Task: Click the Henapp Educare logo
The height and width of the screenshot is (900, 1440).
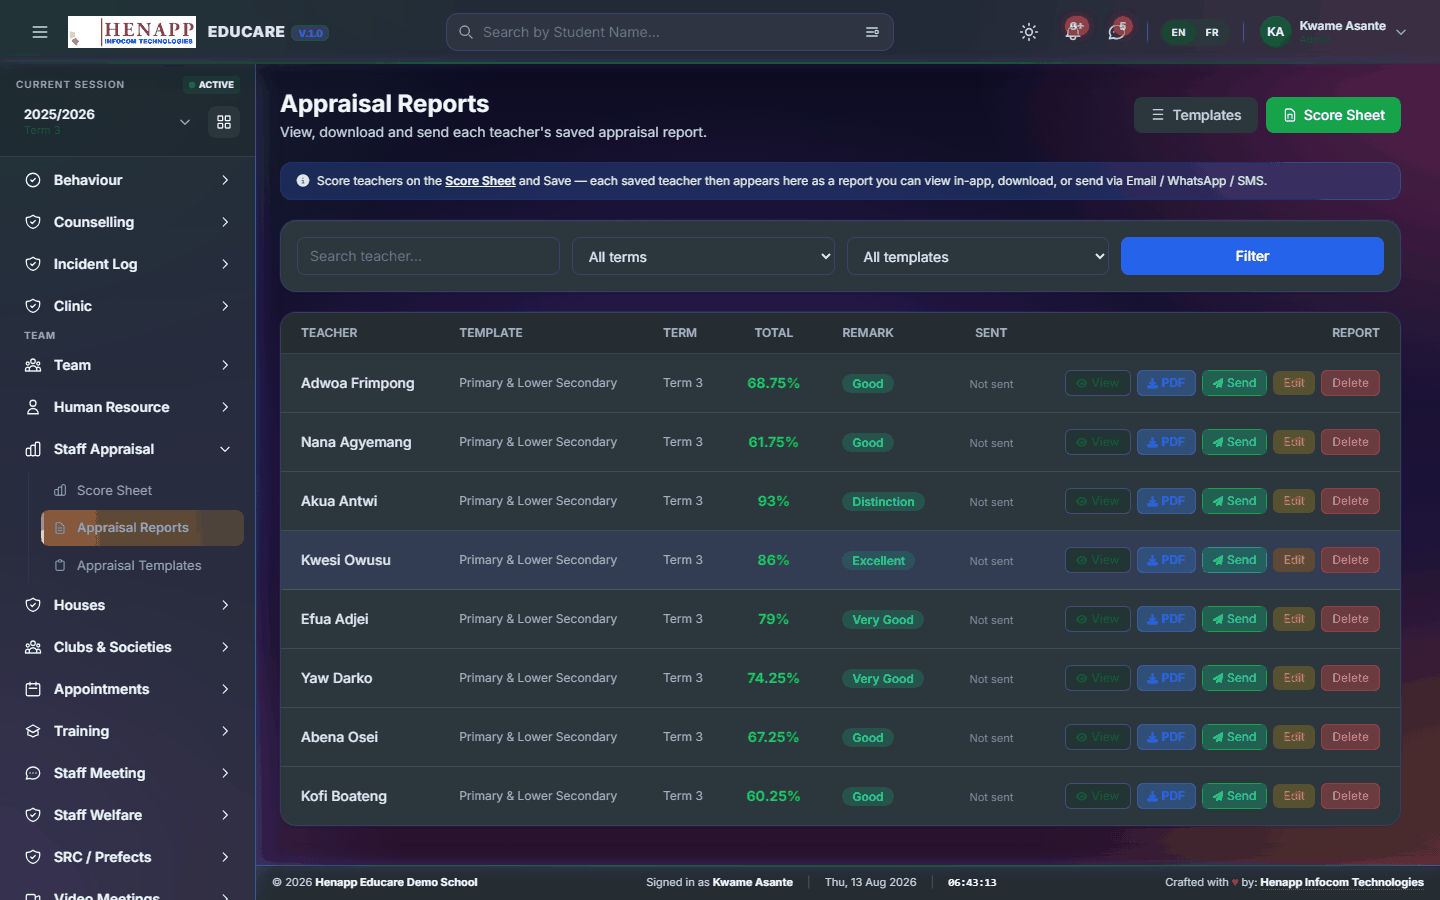Action: click(x=132, y=32)
